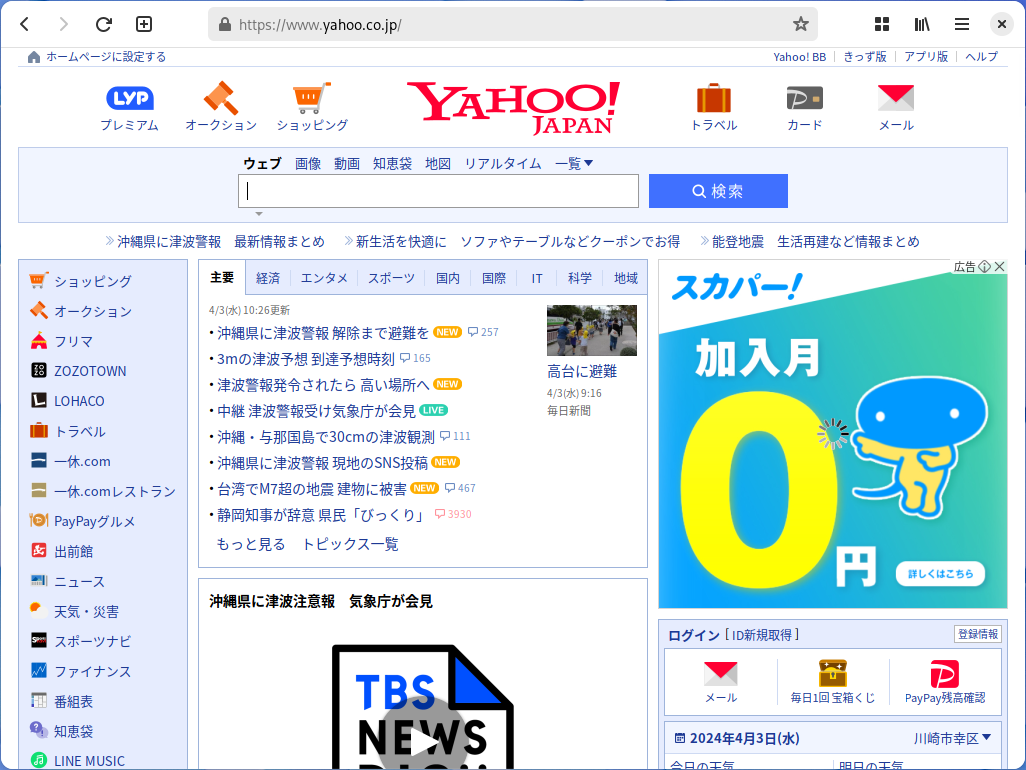Switch to the スポーツ news tab

coord(391,278)
